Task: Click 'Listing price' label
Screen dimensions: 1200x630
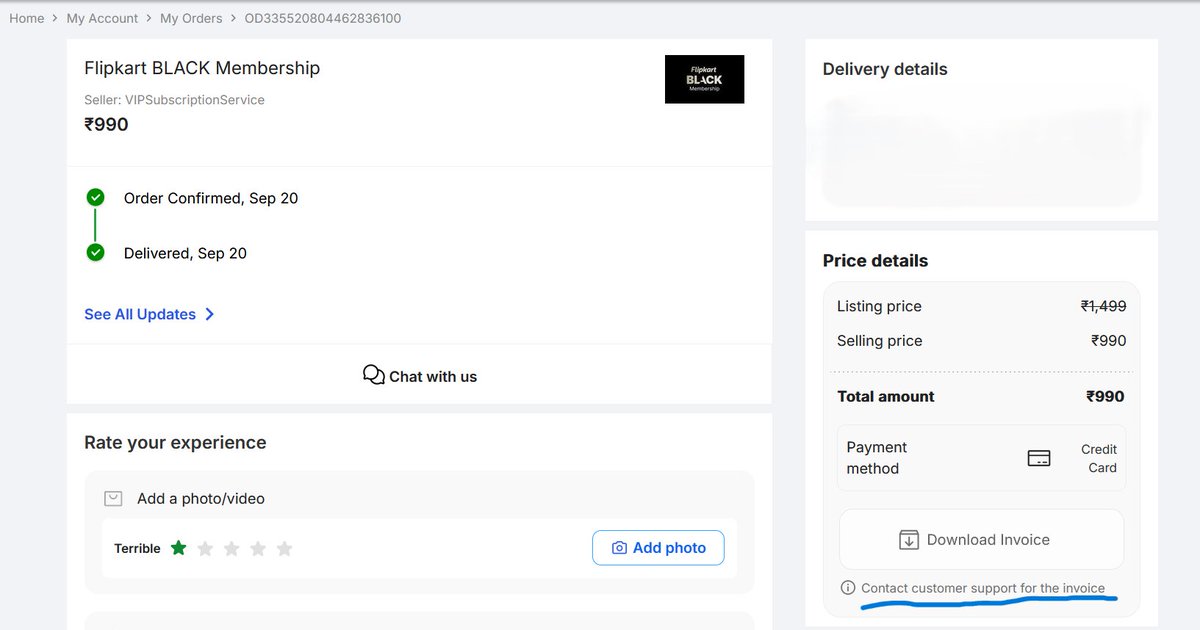Action: [x=879, y=306]
